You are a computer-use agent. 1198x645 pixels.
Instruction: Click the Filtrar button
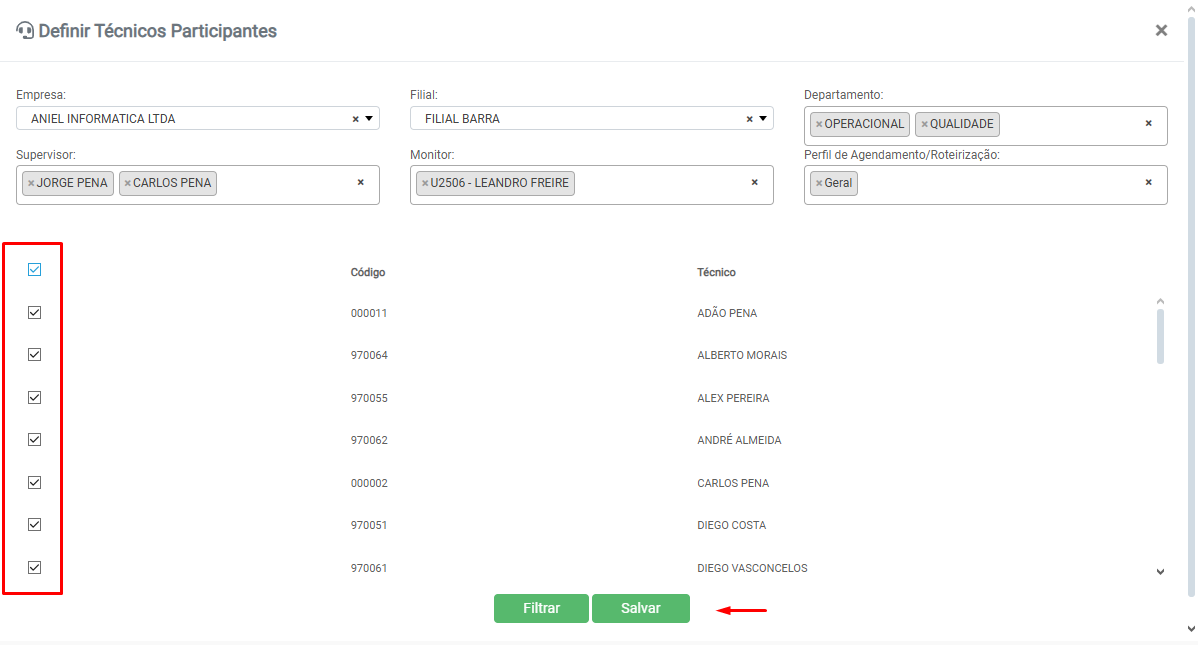541,608
